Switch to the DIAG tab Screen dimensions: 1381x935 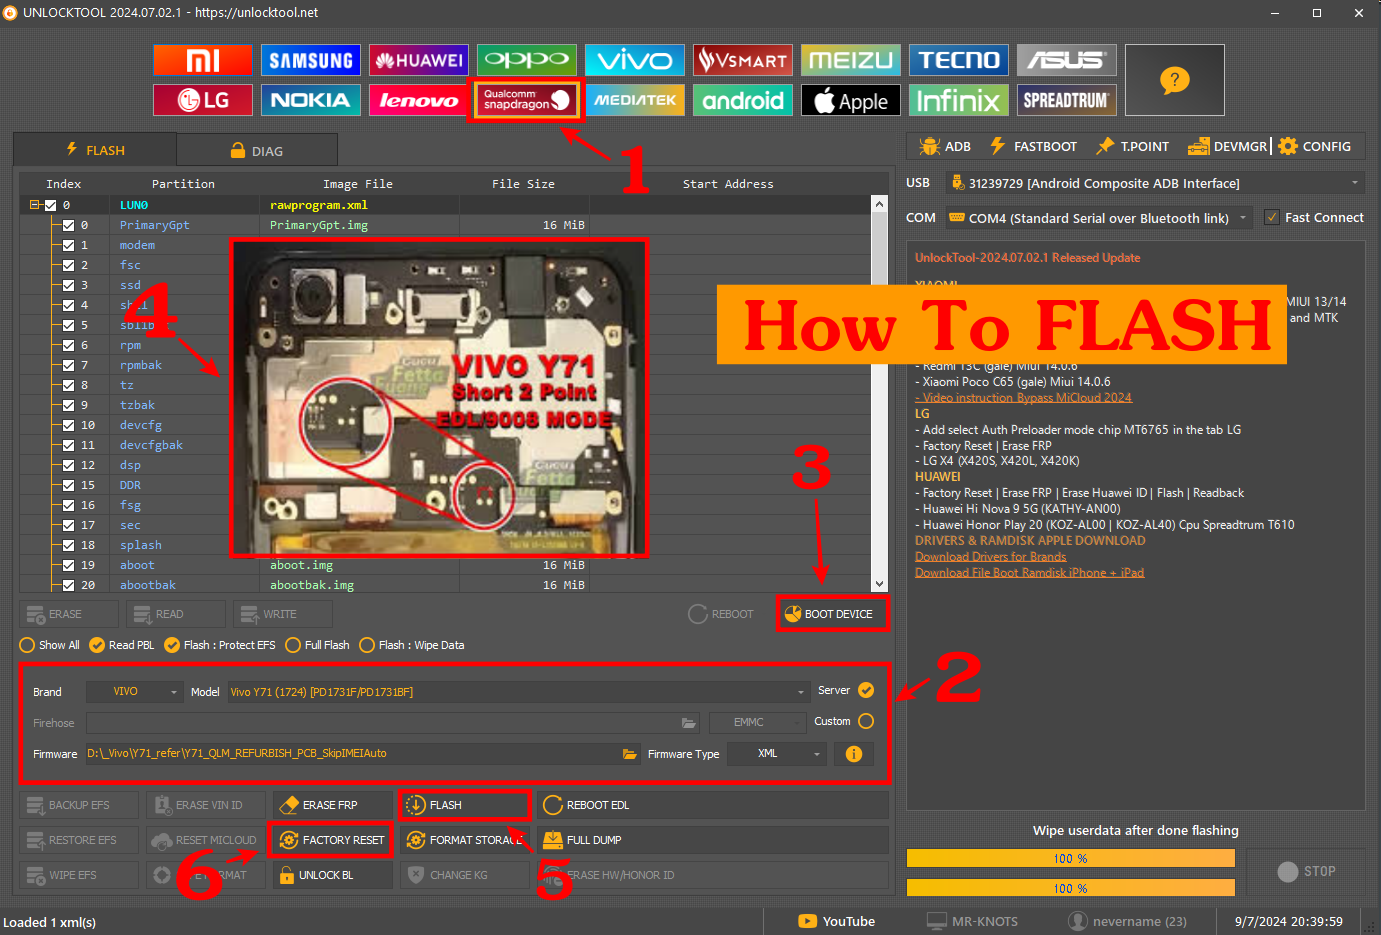[x=257, y=151]
